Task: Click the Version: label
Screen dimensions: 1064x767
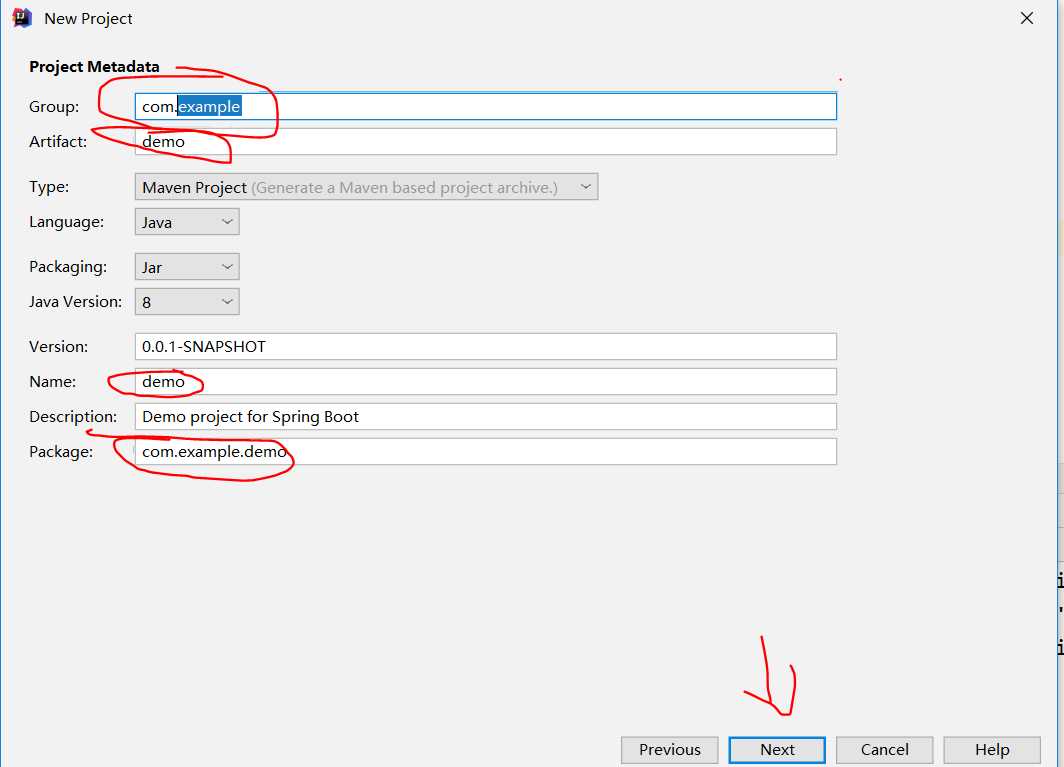Action: (x=58, y=347)
